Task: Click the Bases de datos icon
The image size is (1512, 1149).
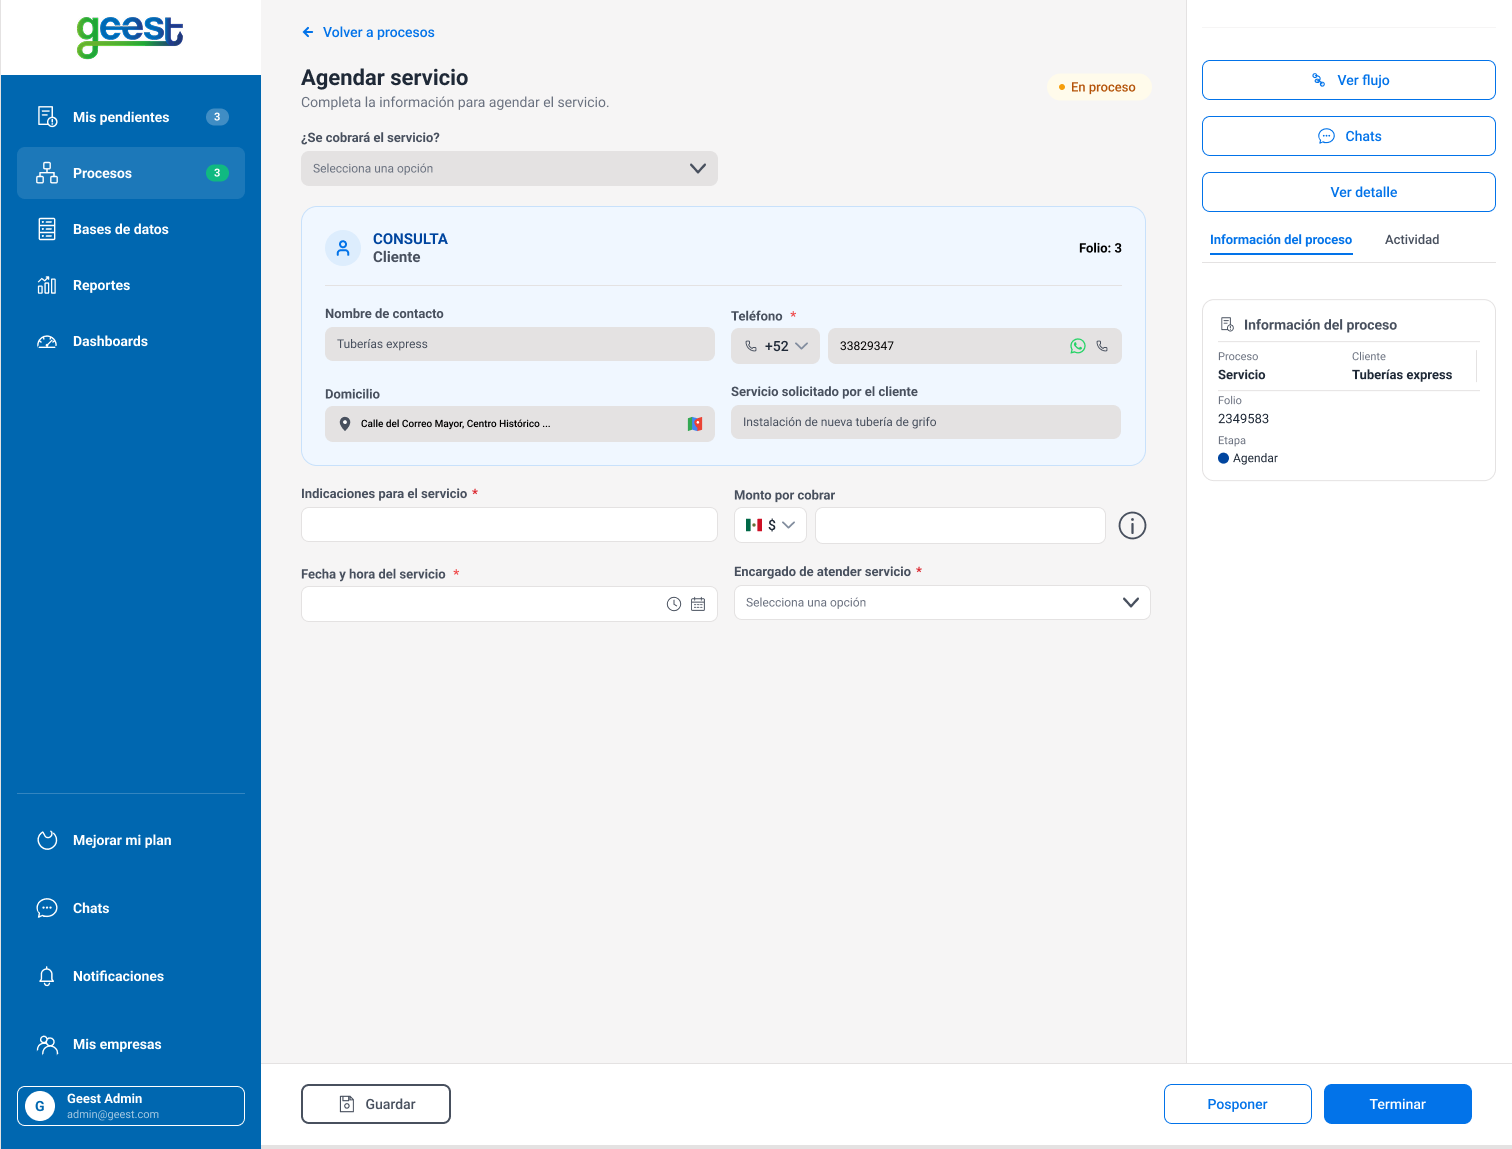Action: point(47,229)
